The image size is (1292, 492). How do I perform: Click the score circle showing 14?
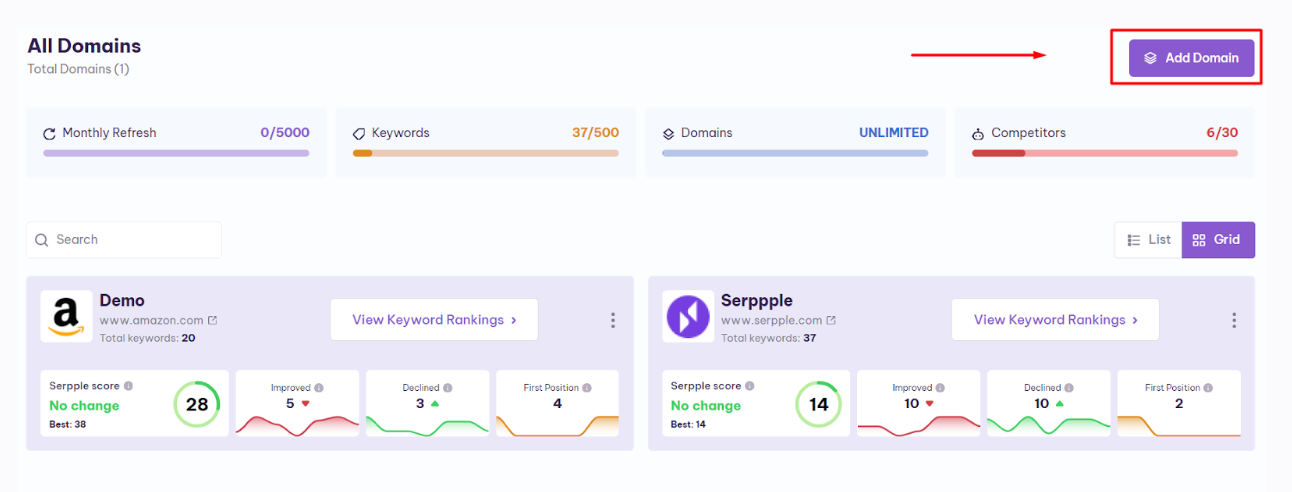coord(819,405)
